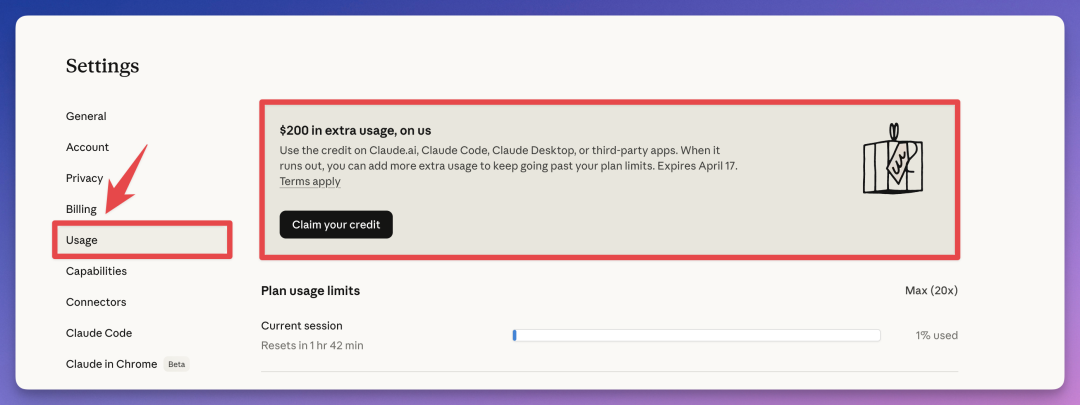This screenshot has width=1080, height=405.
Task: Click the Beta badge beside Claude in Chrome
Action: coord(176,364)
